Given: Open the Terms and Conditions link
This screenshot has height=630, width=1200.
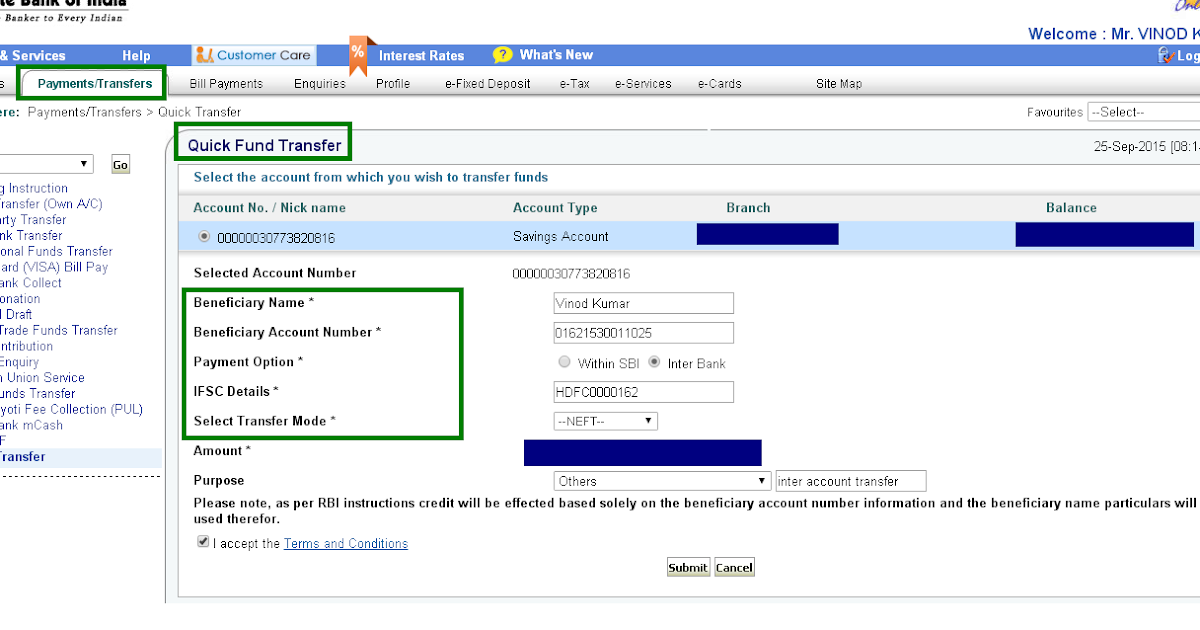Looking at the screenshot, I should pos(346,544).
